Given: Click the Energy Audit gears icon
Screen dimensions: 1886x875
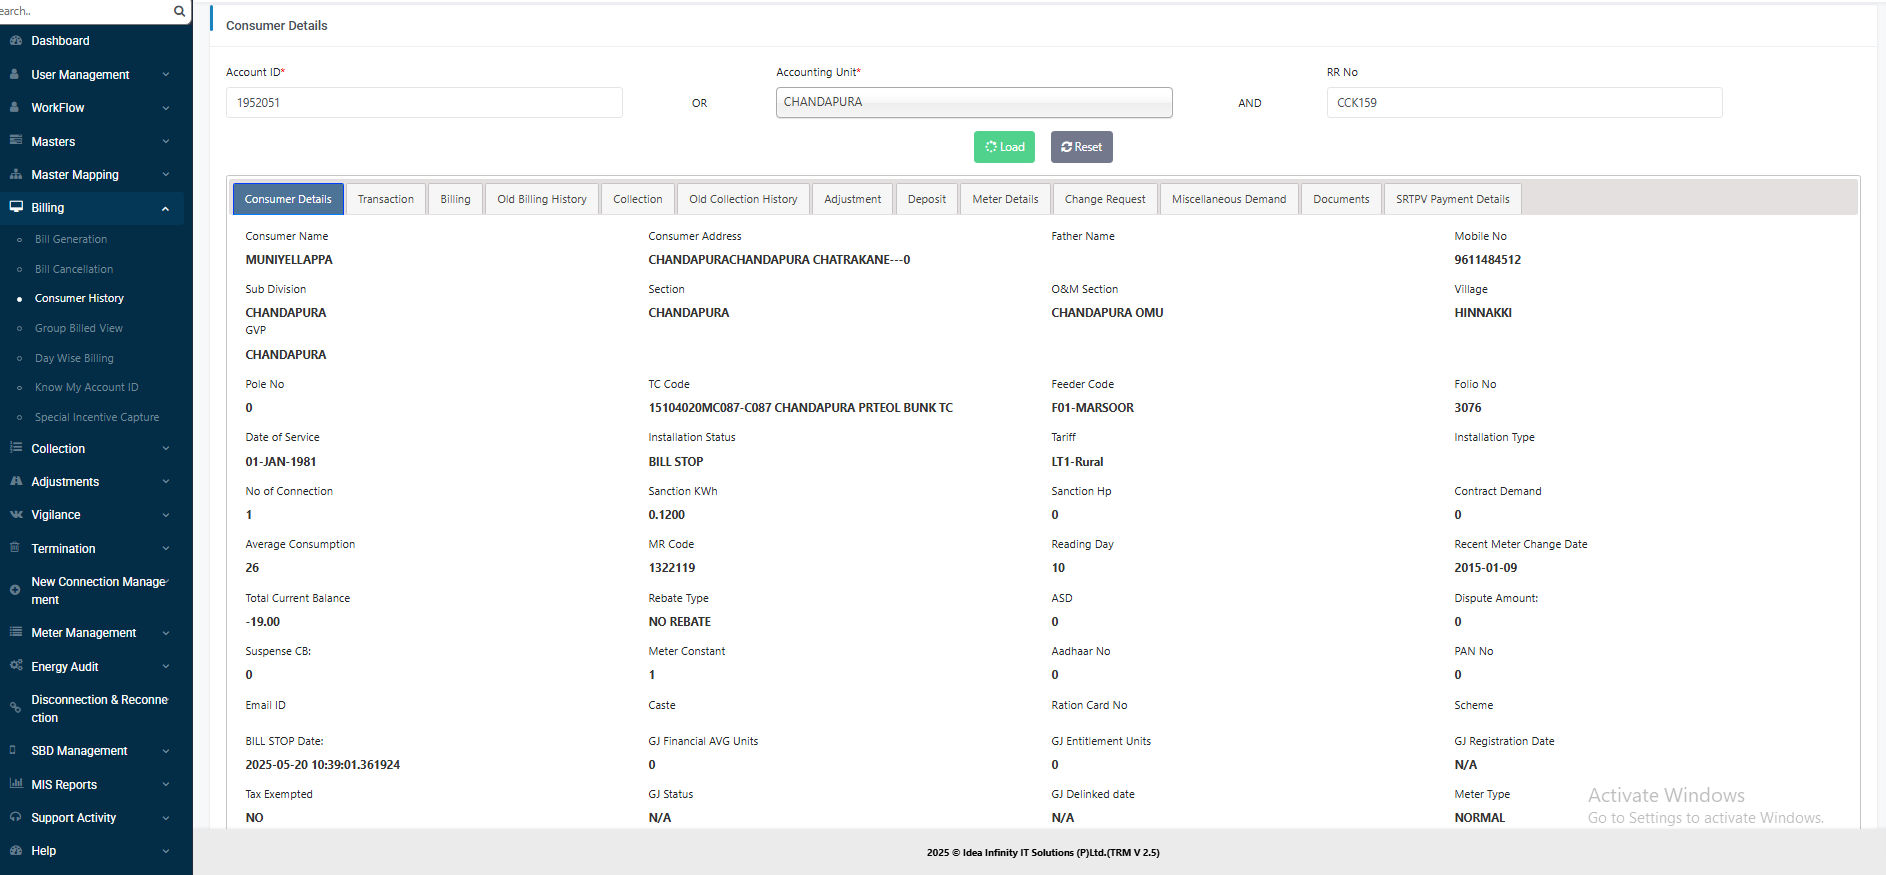Looking at the screenshot, I should click(15, 666).
